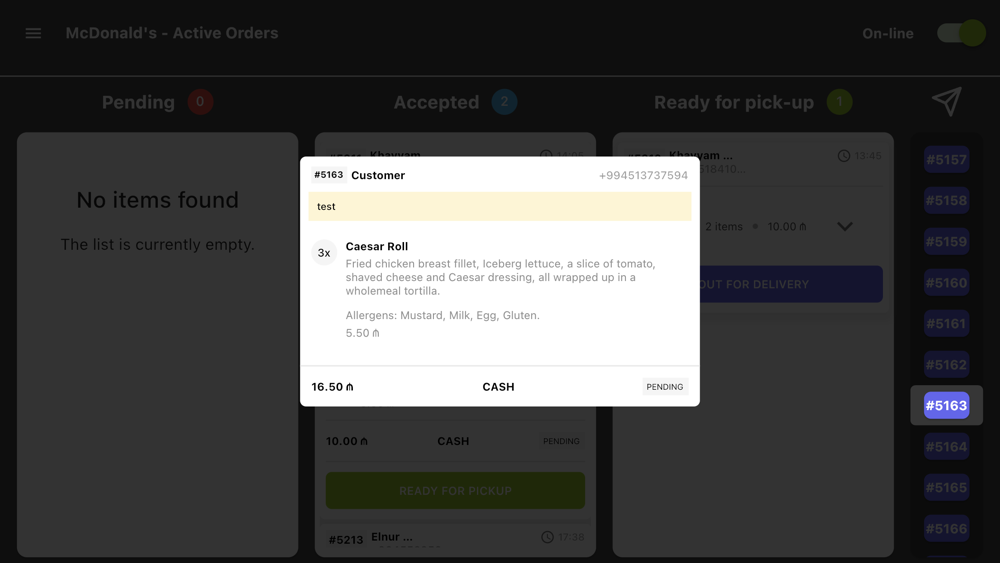Click the 3x quantity badge for Caesar Roll

tap(324, 252)
